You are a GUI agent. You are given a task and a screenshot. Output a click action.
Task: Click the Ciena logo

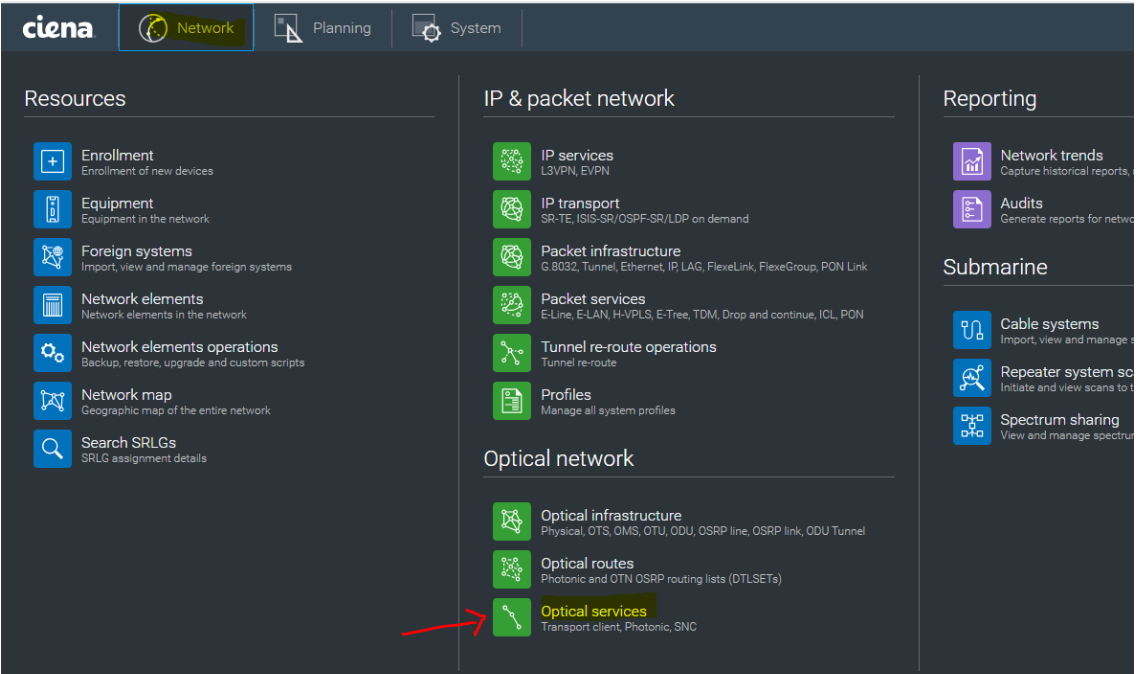pyautogui.click(x=56, y=27)
